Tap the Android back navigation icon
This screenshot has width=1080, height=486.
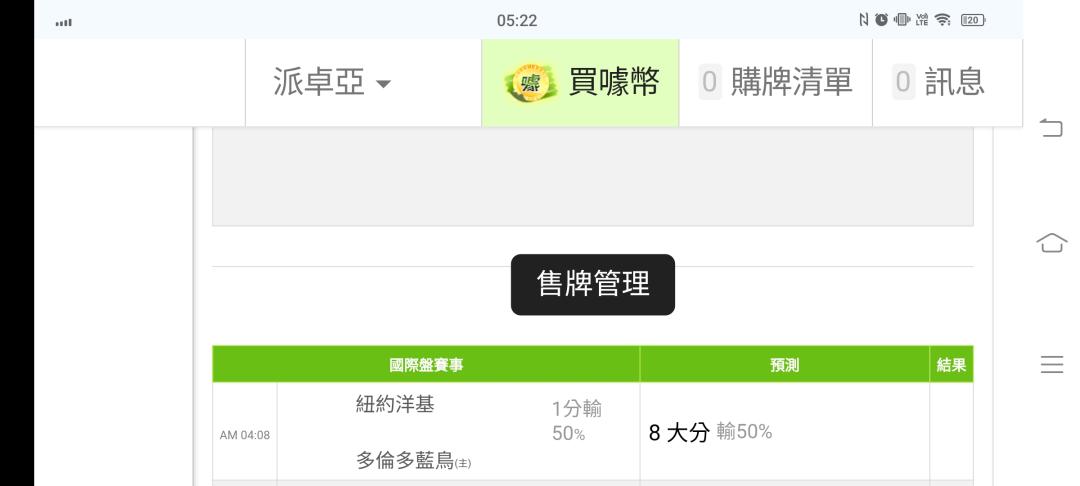[1051, 127]
